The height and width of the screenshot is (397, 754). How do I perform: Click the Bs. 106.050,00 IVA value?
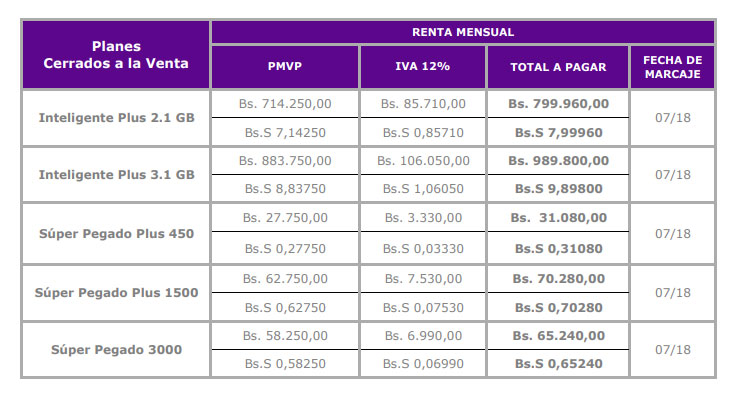(x=423, y=161)
